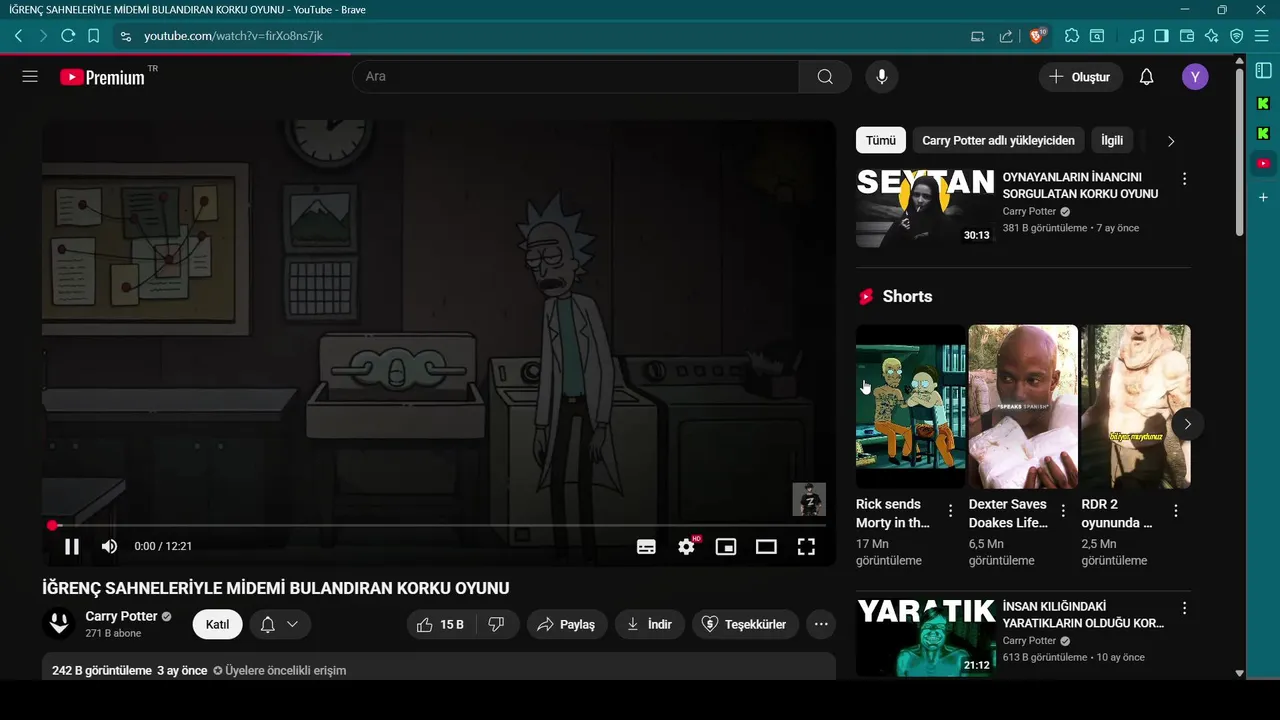Join the channel with Katıl
Viewport: 1280px width, 720px height.
(x=217, y=624)
